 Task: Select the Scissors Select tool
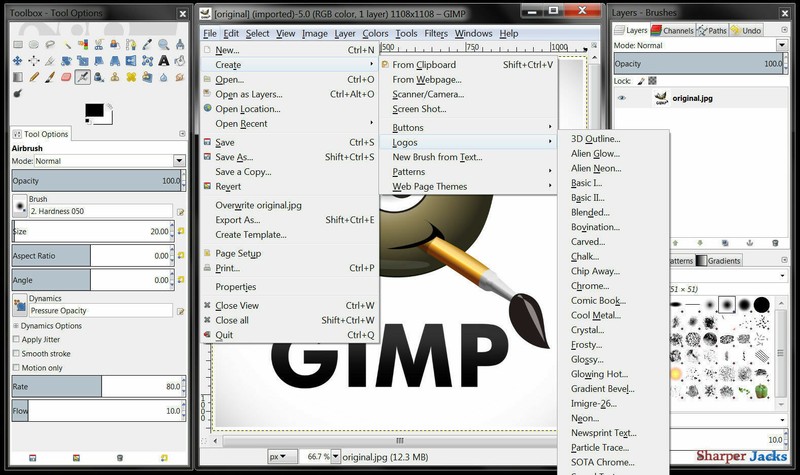click(98, 44)
